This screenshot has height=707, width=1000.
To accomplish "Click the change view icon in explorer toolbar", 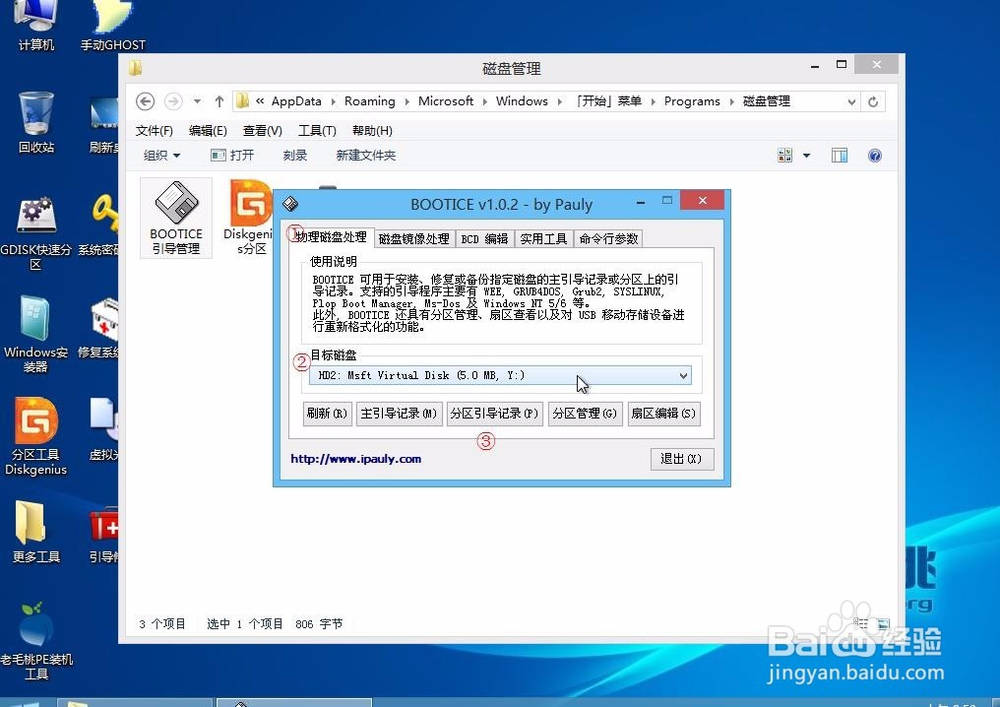I will [784, 156].
